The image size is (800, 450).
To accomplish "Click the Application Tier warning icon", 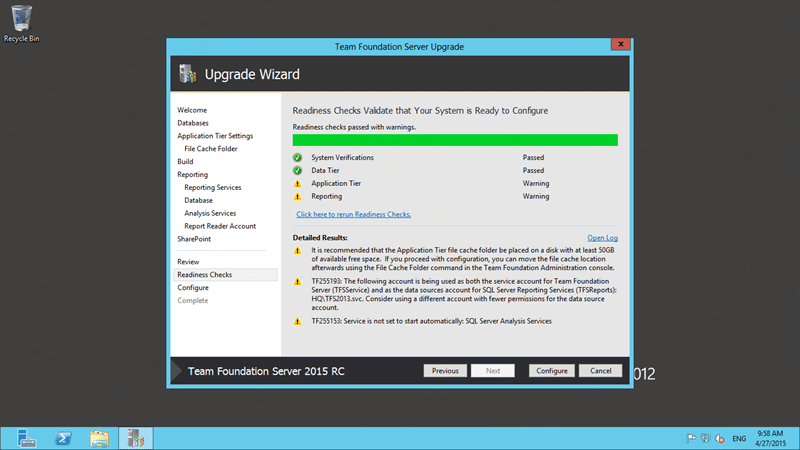I will click(297, 183).
